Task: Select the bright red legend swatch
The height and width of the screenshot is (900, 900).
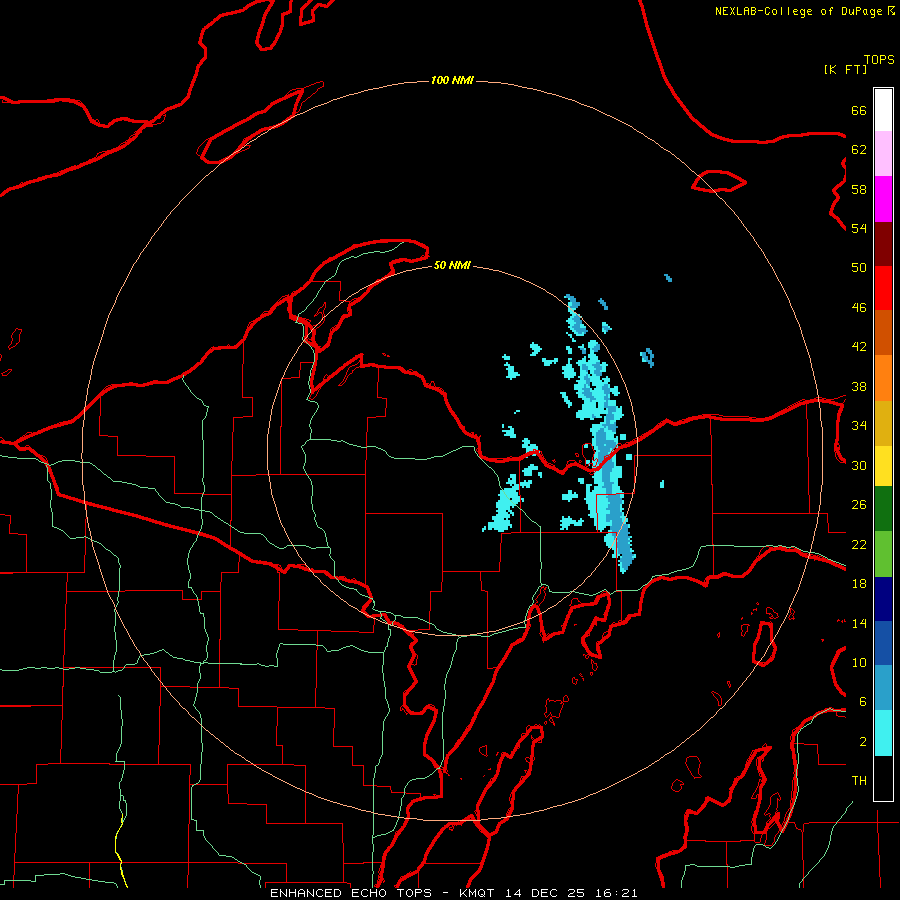Action: pyautogui.click(x=883, y=288)
